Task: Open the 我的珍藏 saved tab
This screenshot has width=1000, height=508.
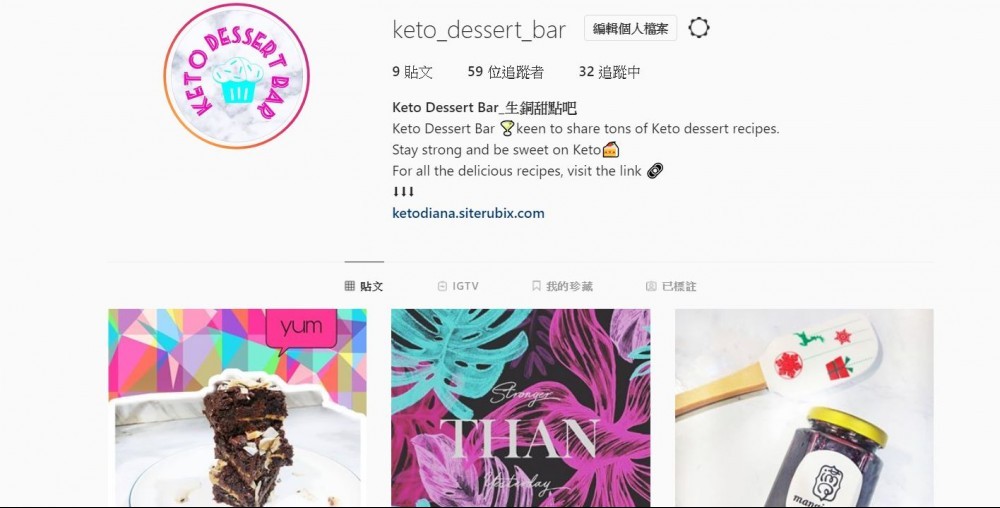Action: pyautogui.click(x=562, y=286)
